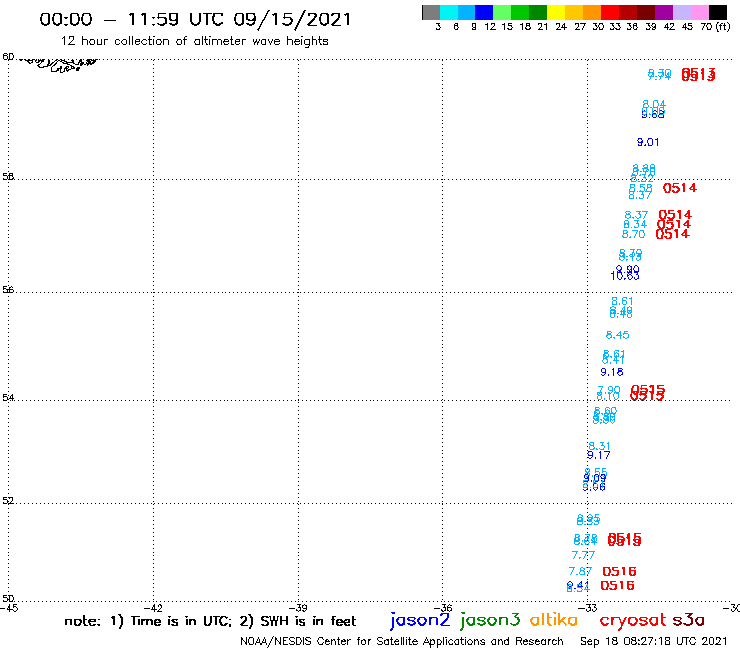Viewport: 740px width, 650px height.
Task: Click the coastline outline near latitude 60
Action: [x=59, y=64]
